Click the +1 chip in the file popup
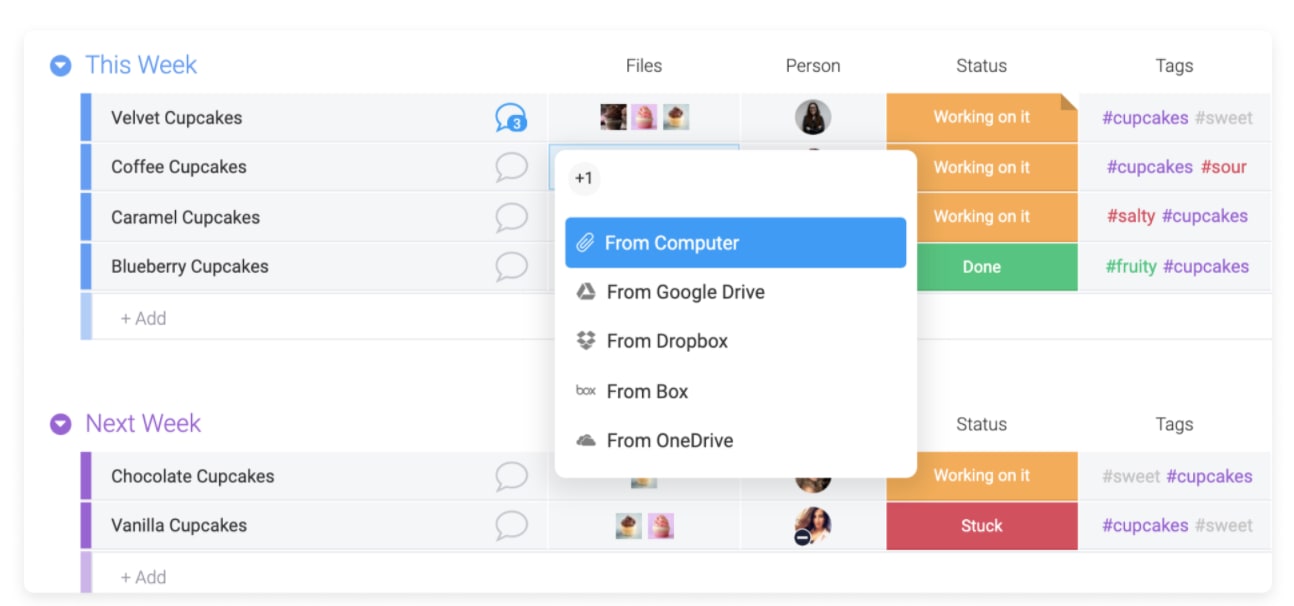This screenshot has width=1294, height=606. 584,178
